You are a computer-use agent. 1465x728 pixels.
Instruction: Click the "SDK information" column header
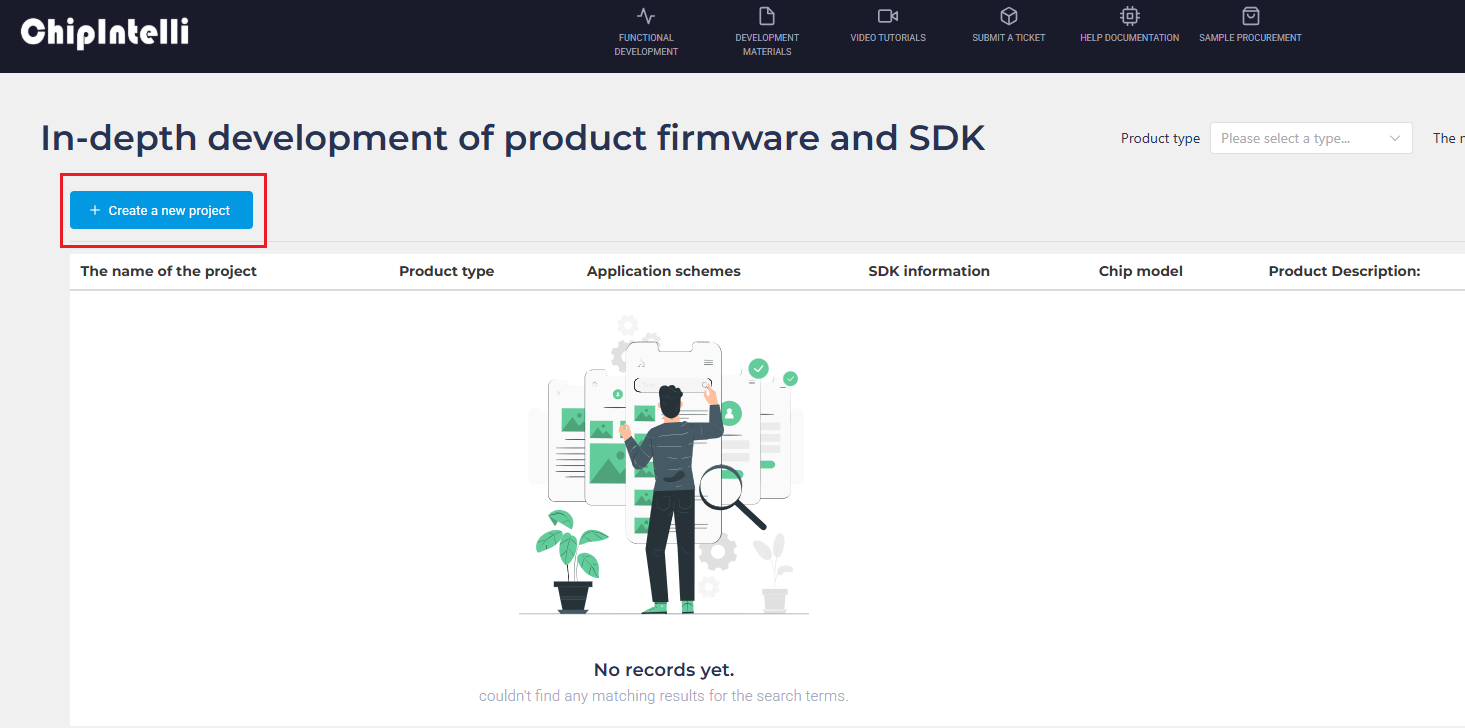929,271
